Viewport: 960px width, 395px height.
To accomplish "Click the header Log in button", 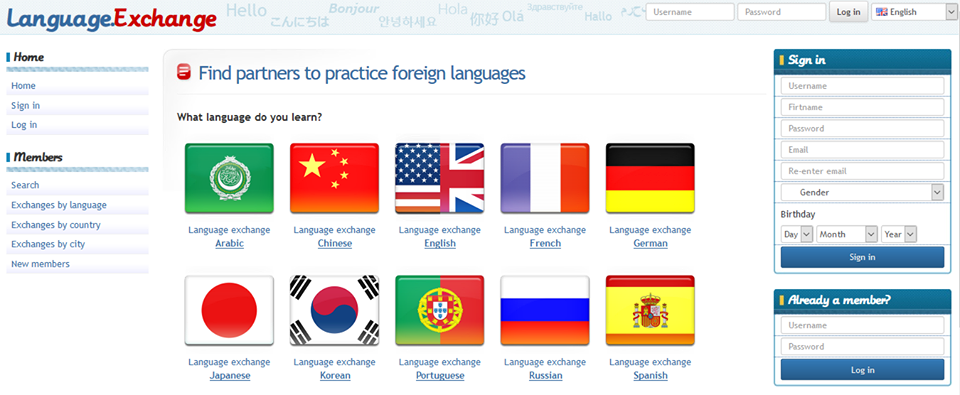I will [848, 12].
